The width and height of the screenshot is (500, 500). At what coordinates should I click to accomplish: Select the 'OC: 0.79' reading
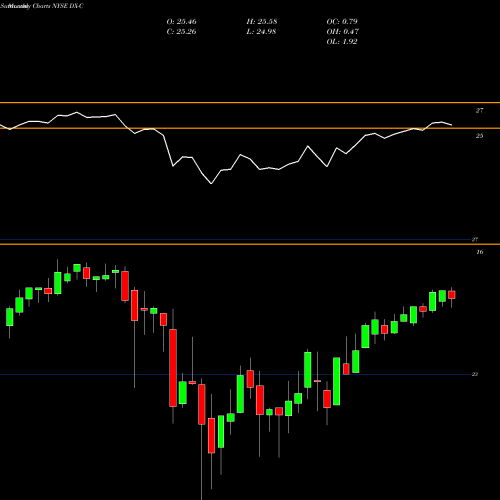pyautogui.click(x=342, y=22)
